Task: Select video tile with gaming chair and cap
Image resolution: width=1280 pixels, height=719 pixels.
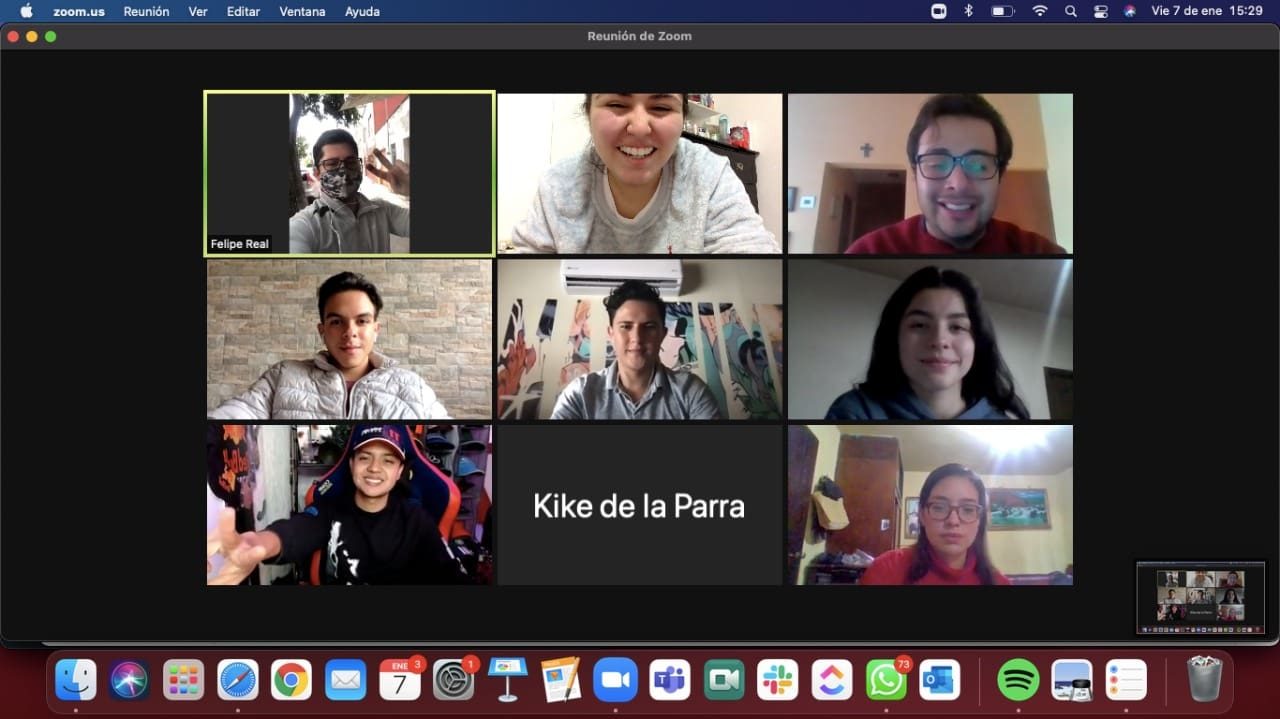Action: (x=349, y=505)
